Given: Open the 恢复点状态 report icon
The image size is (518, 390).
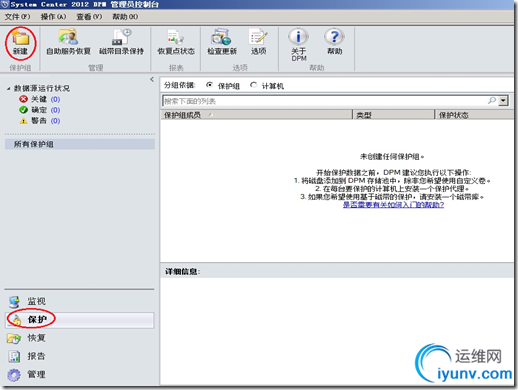Looking at the screenshot, I should point(176,37).
